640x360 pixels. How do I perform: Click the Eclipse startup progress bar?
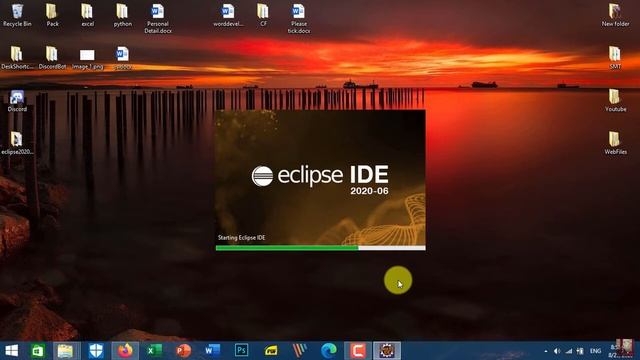coord(320,248)
